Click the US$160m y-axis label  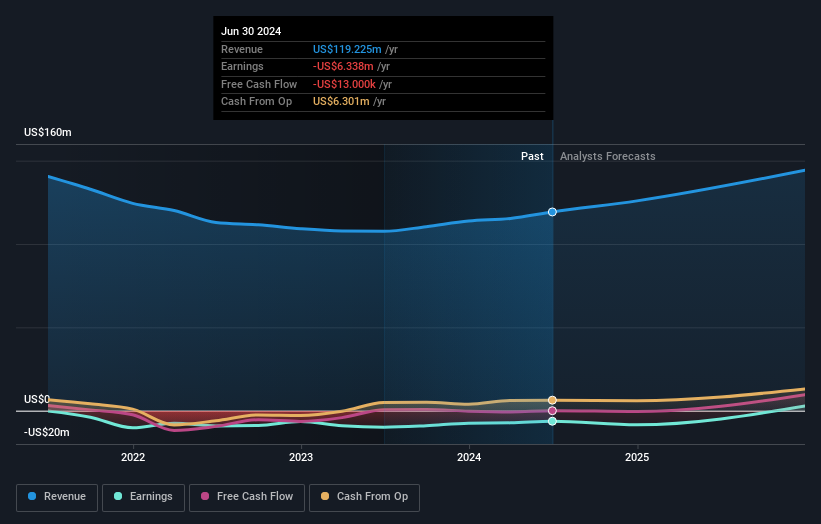point(48,132)
